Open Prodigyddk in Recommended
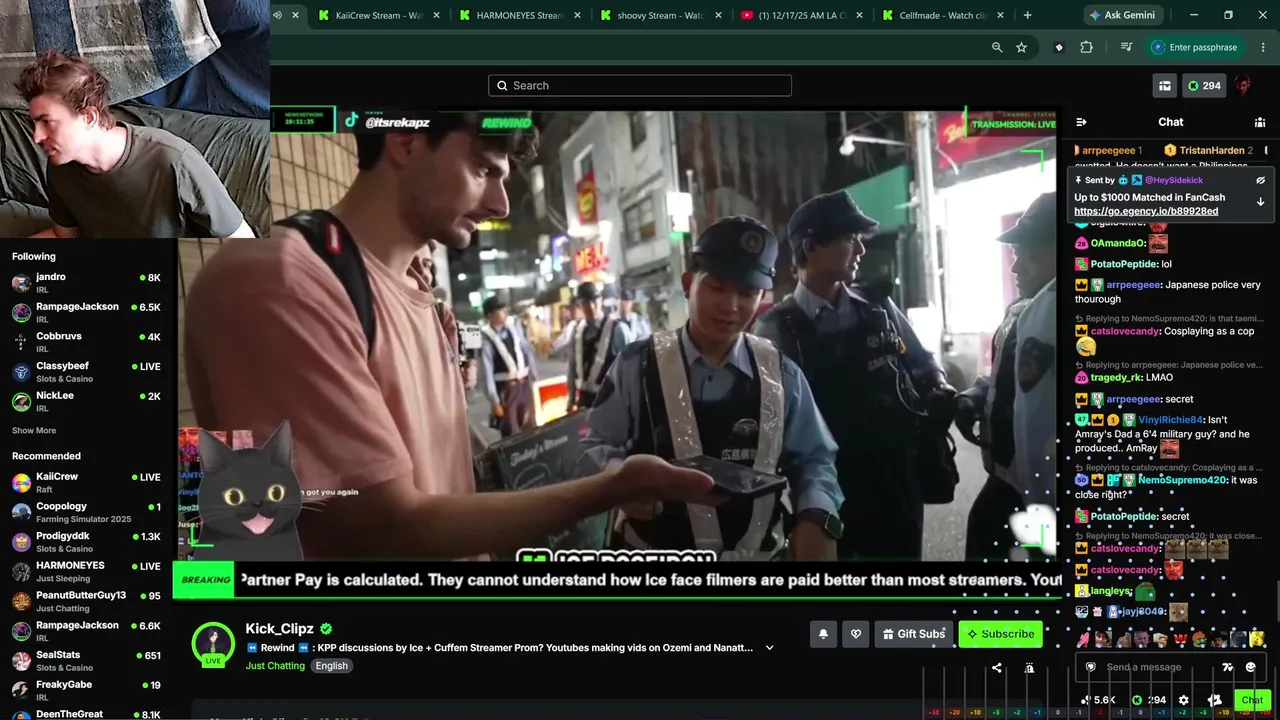This screenshot has width=1280, height=720. tap(86, 542)
